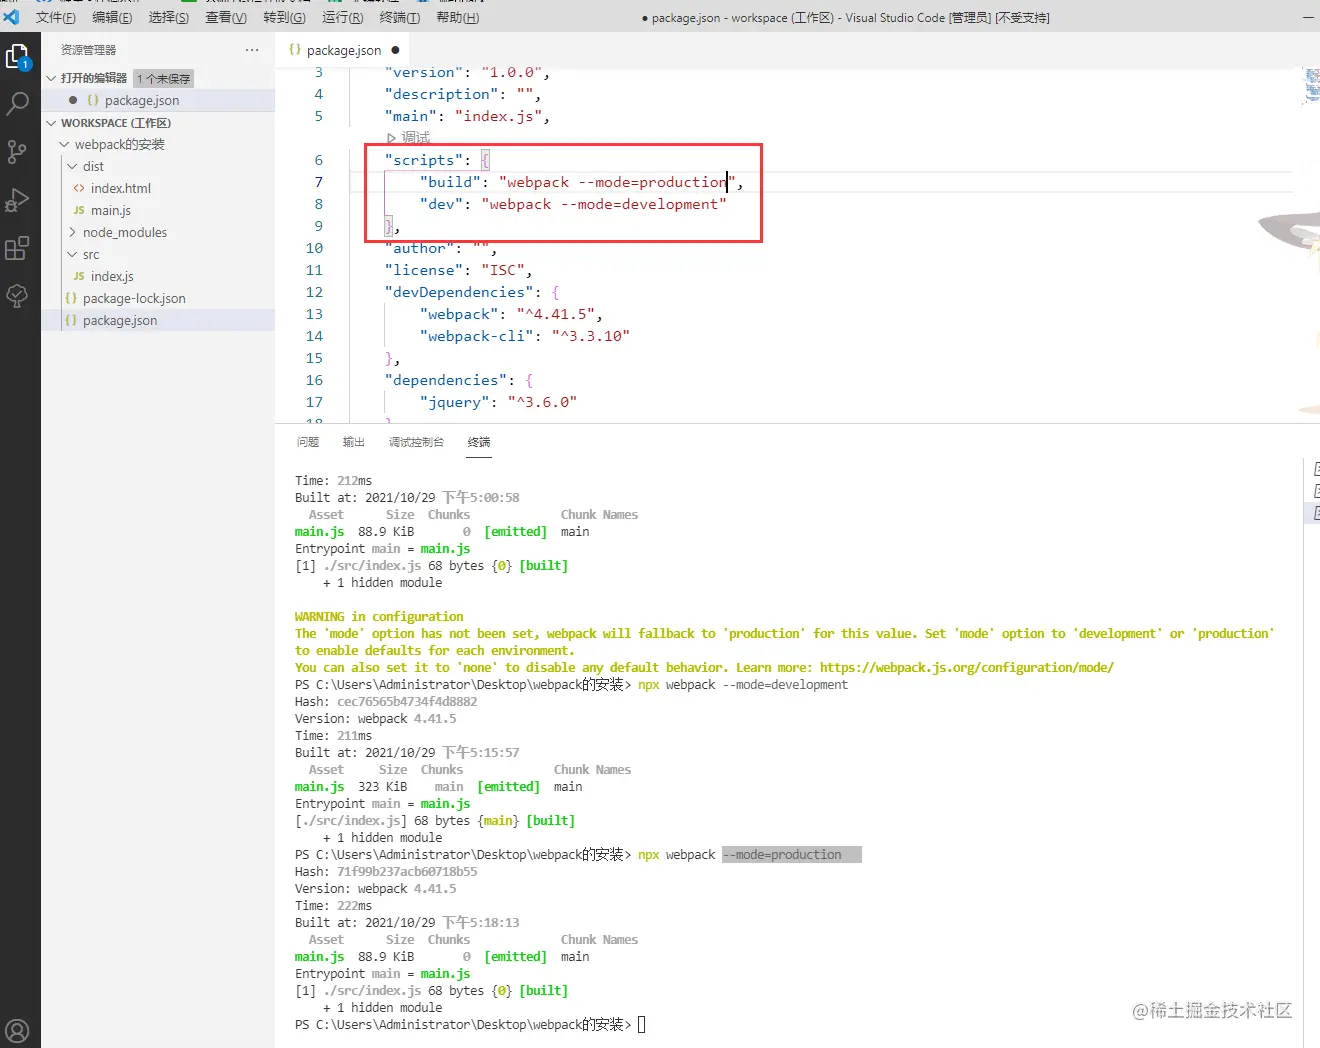Open the 转到(G) menu
Viewport: 1320px width, 1048px height.
click(x=284, y=17)
